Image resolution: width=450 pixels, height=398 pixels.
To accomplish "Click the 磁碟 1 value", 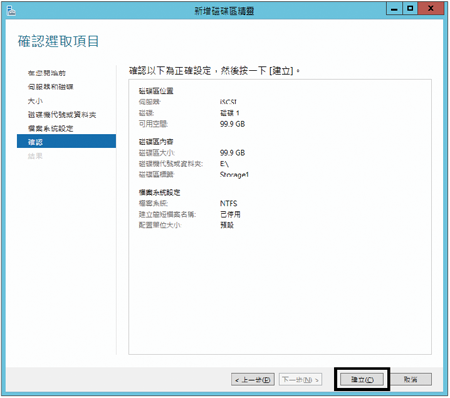I will tap(230, 113).
